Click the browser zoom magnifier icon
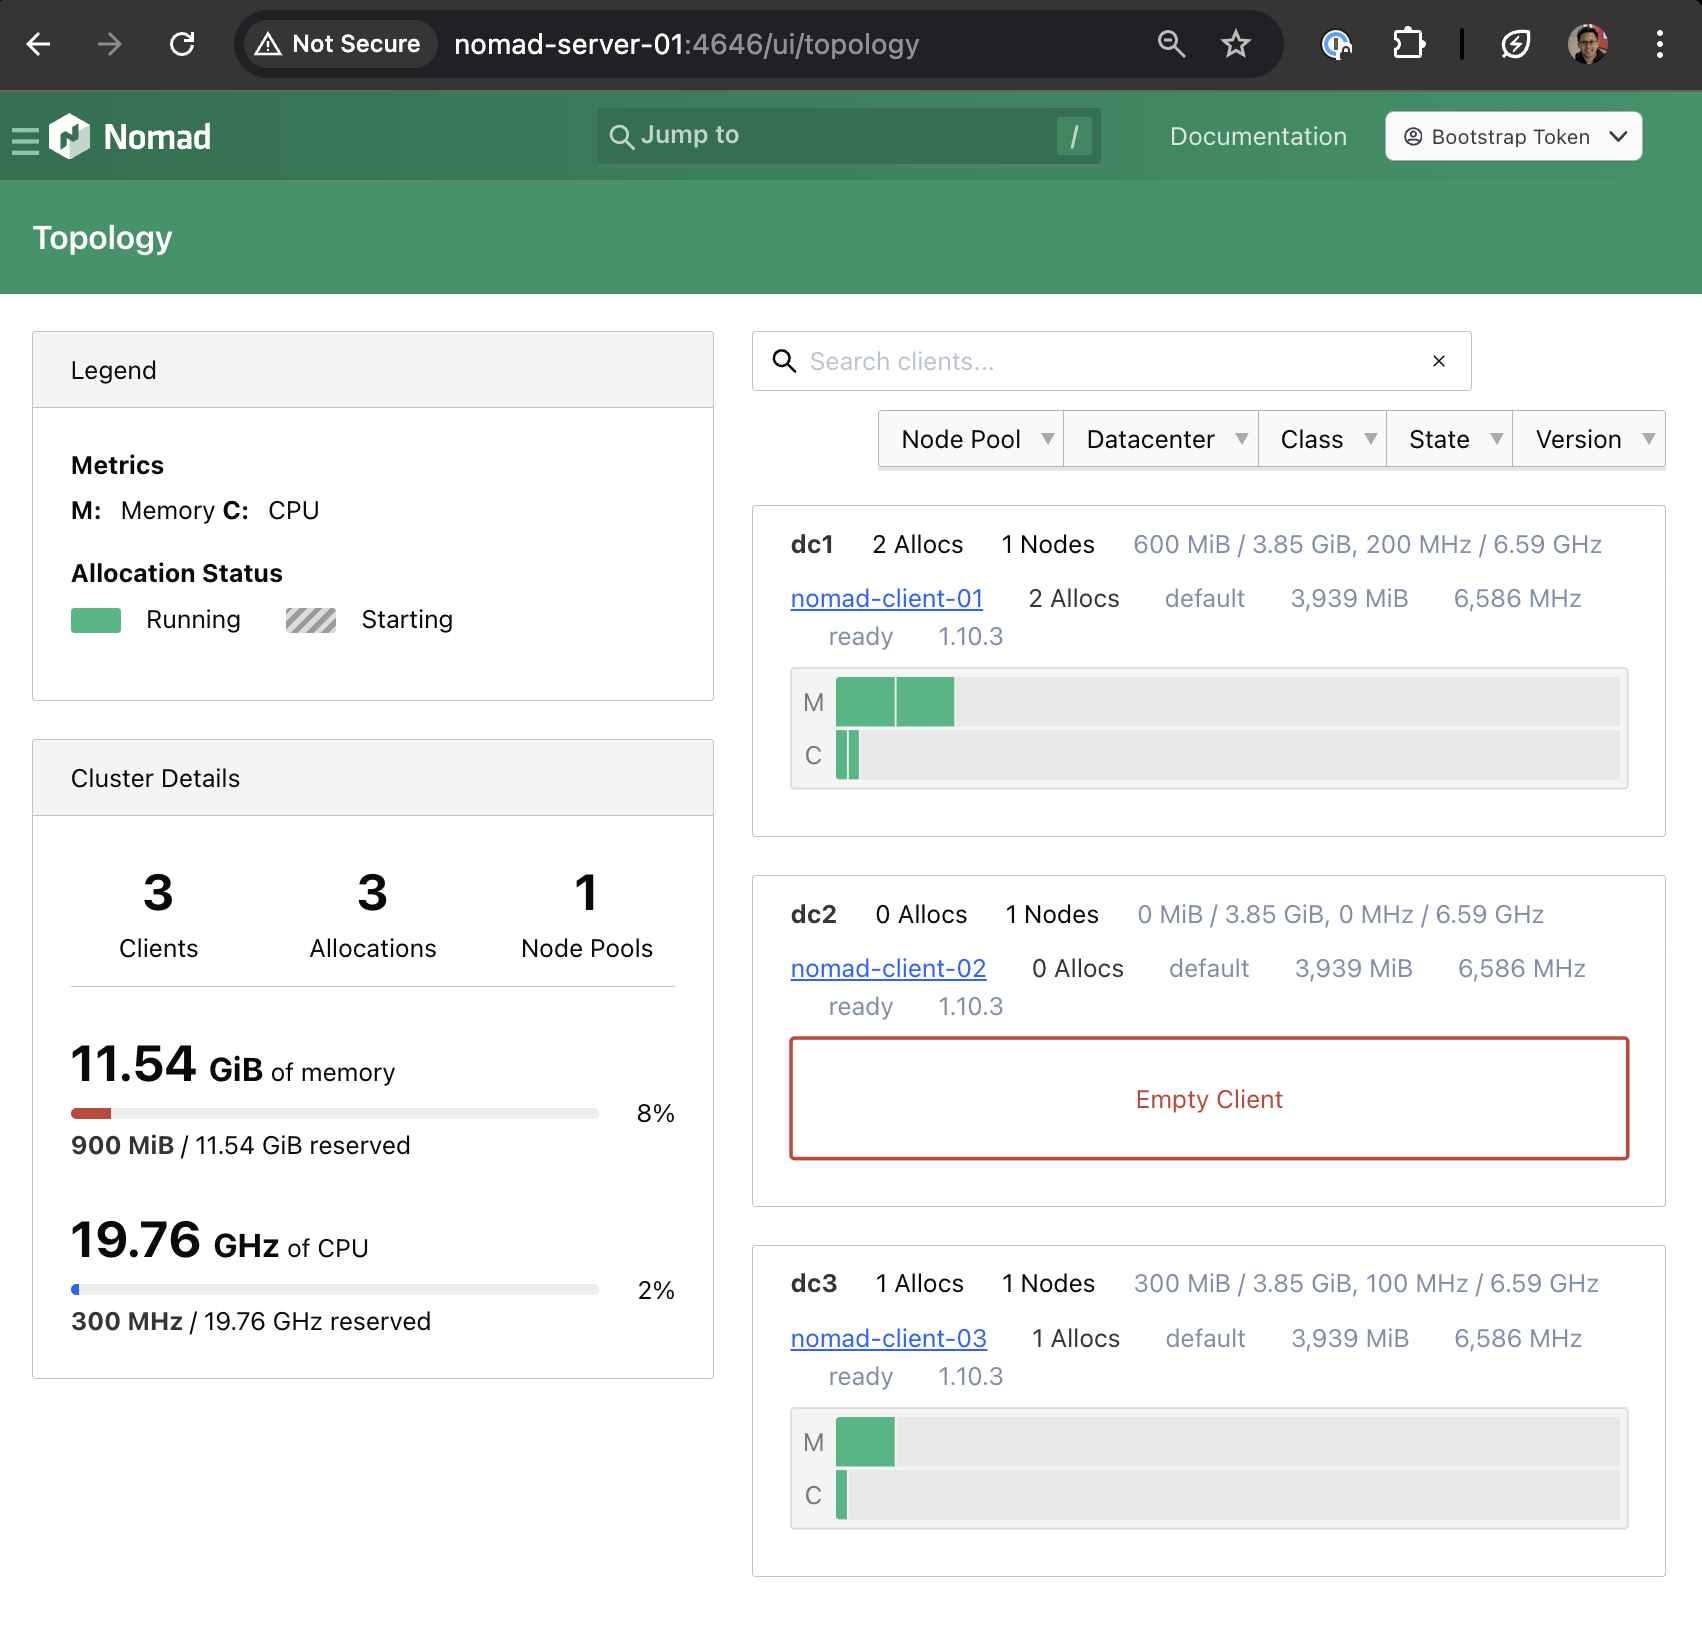Viewport: 1702px width, 1648px height. point(1171,44)
